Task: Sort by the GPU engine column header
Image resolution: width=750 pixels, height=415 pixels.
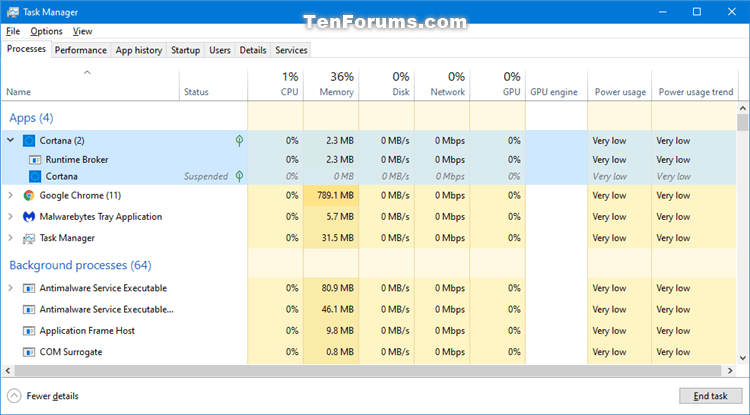Action: click(556, 85)
